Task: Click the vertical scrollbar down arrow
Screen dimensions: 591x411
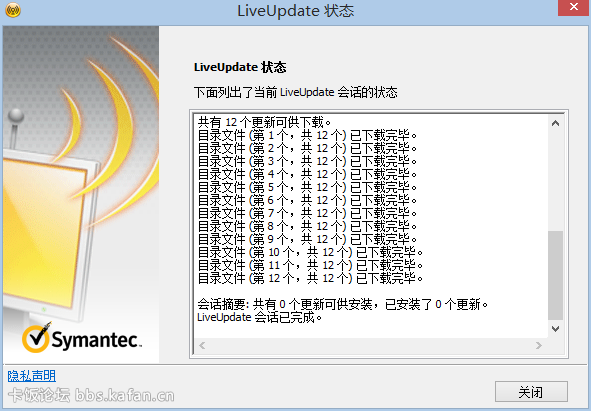Action: pos(555,329)
